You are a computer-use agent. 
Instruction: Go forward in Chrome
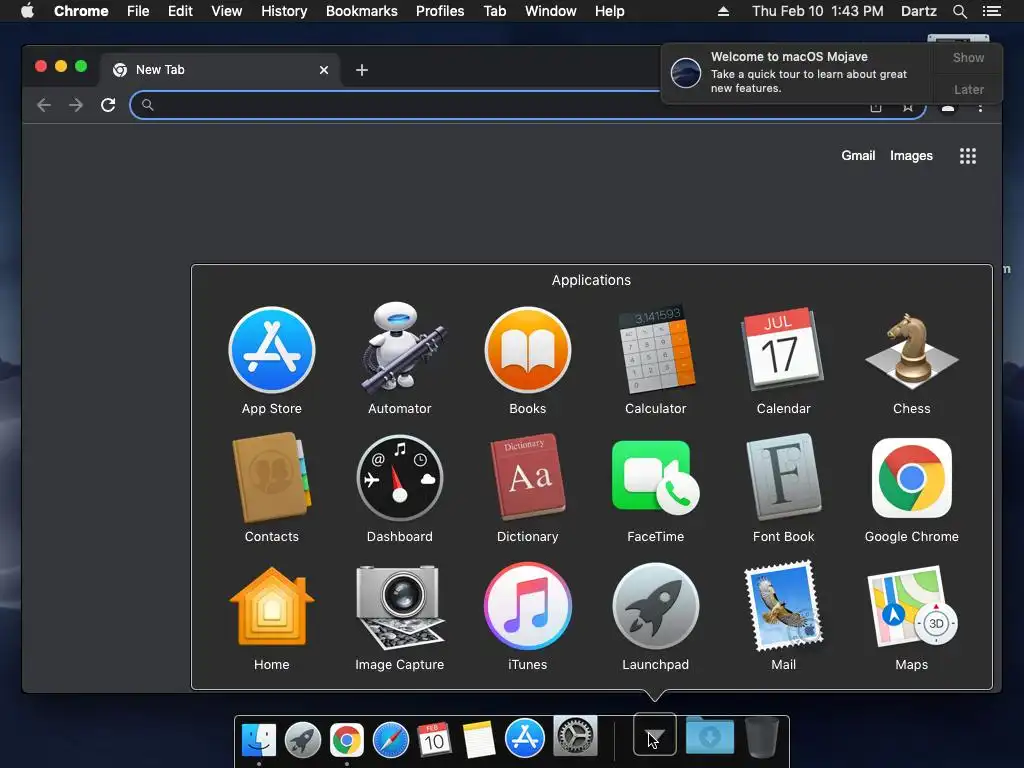[76, 105]
